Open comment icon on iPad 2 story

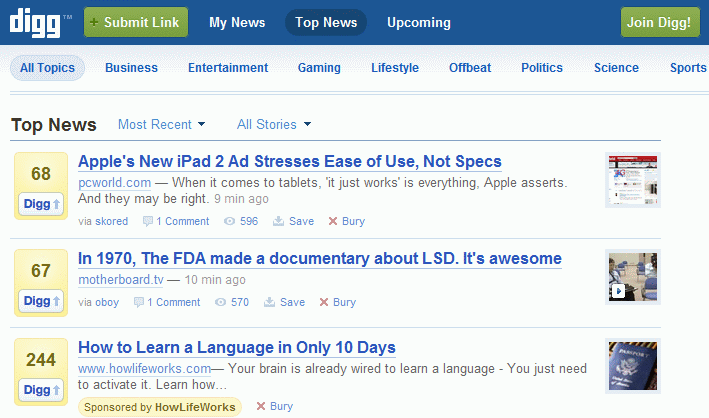[x=147, y=221]
